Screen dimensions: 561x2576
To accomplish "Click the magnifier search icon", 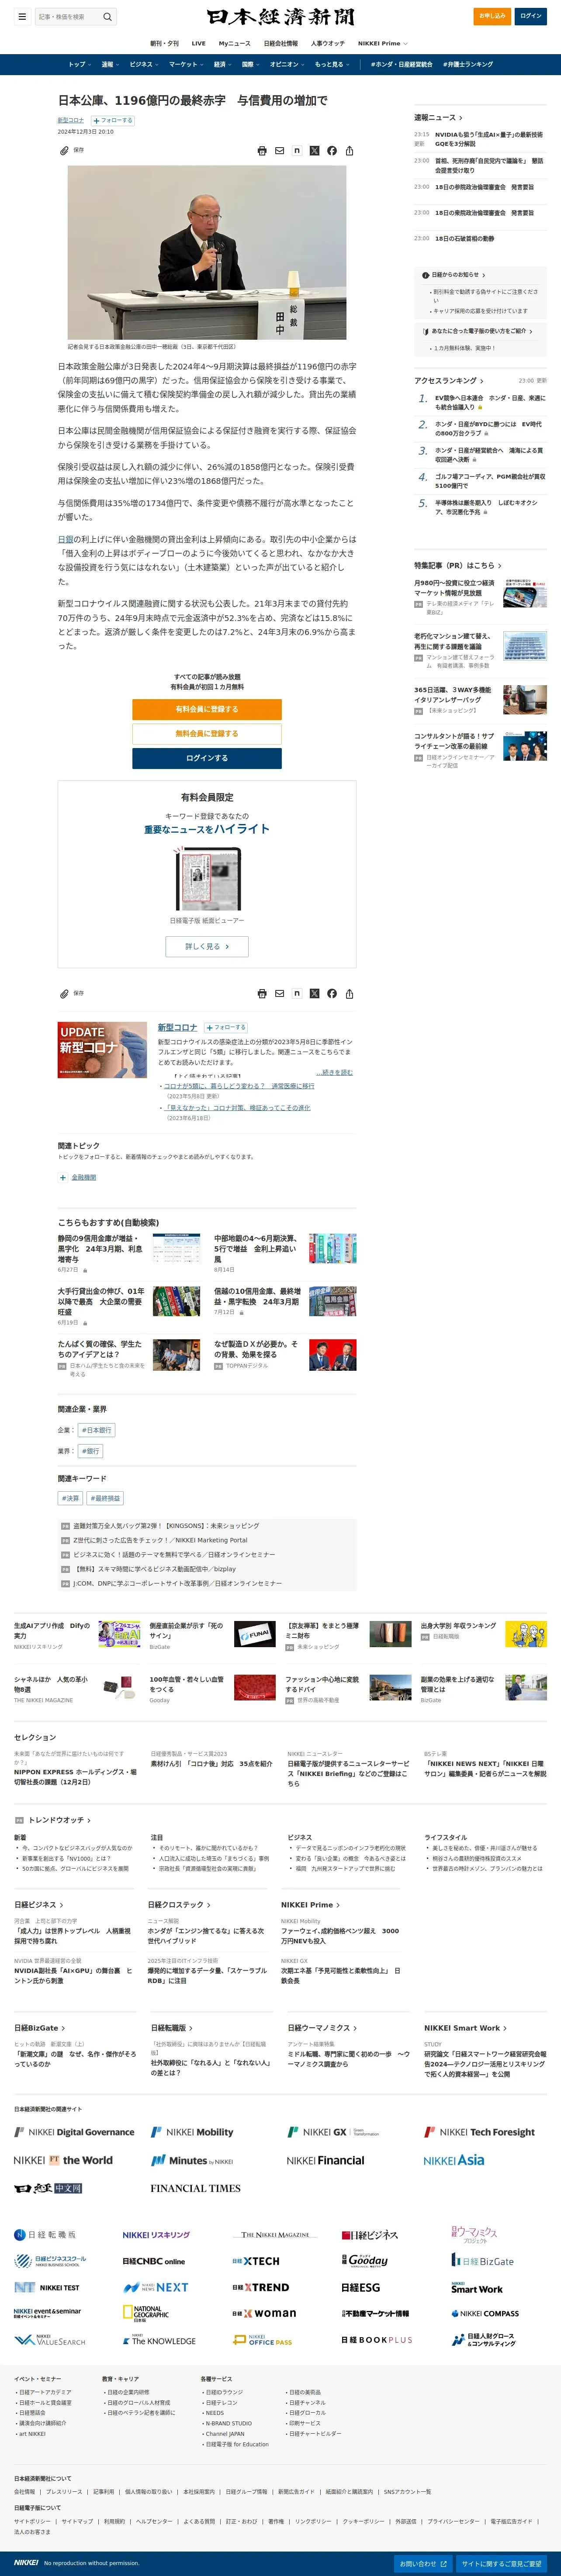I will click(x=107, y=17).
